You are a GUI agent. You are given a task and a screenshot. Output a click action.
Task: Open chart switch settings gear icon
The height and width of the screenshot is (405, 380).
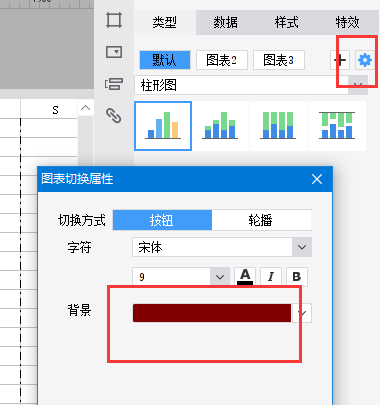point(364,60)
